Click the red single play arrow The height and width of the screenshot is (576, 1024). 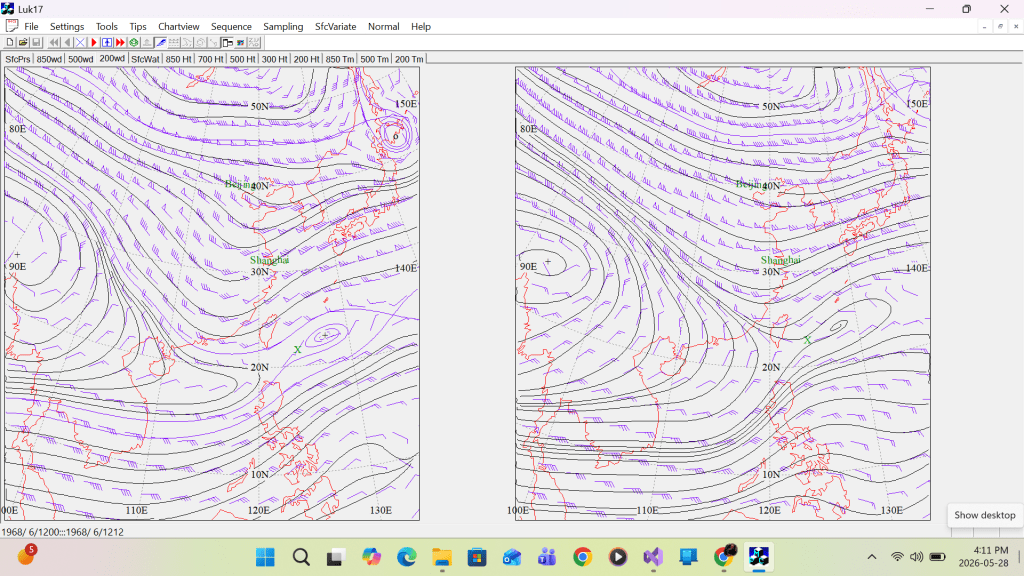point(94,42)
